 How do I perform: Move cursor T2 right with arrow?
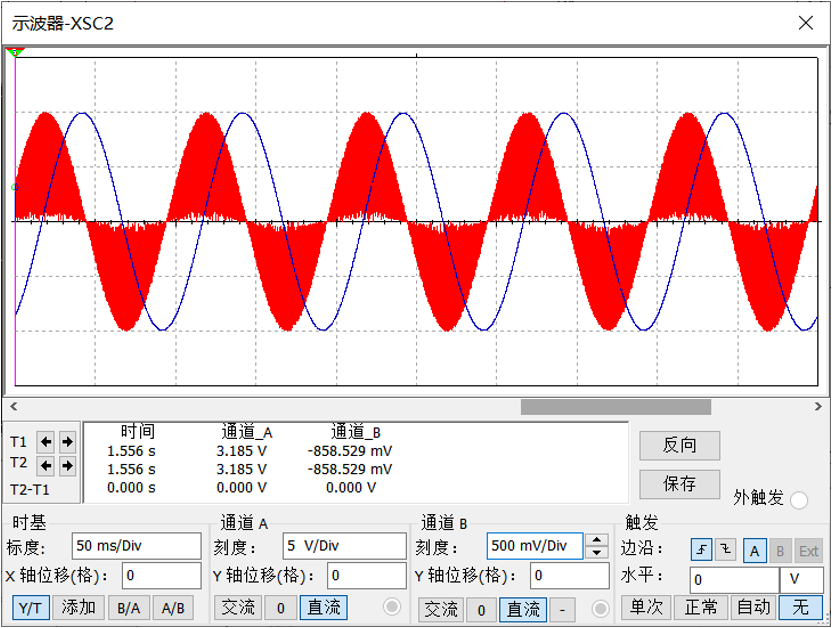tap(67, 466)
